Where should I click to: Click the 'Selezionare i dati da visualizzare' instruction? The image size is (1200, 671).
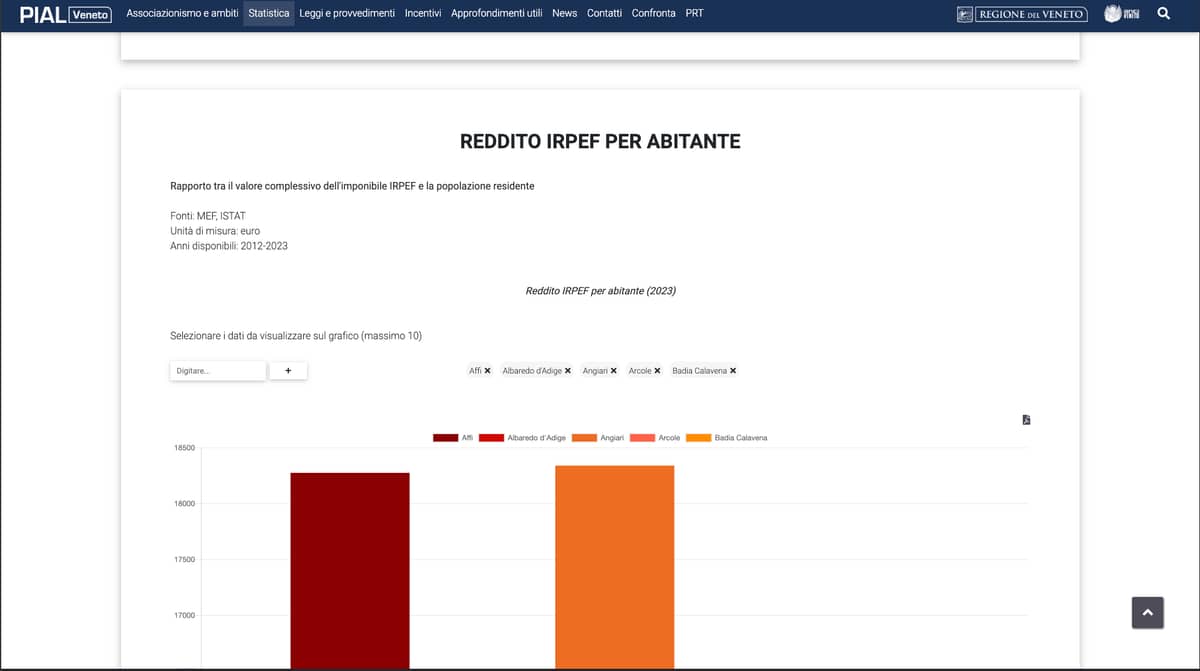click(296, 336)
